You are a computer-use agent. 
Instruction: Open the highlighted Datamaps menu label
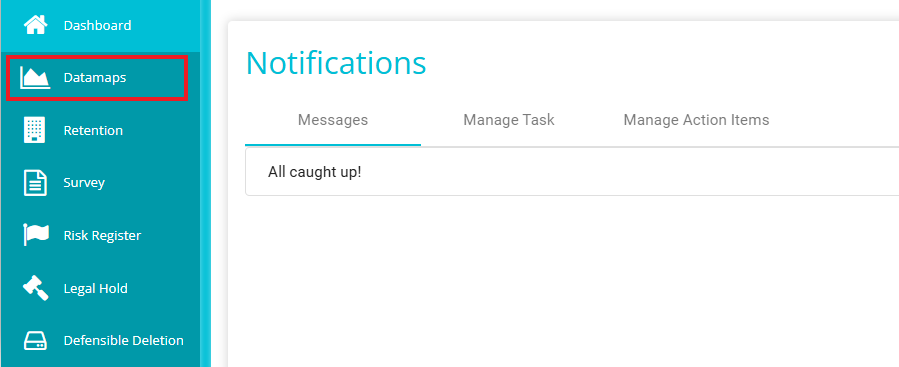[x=95, y=78]
